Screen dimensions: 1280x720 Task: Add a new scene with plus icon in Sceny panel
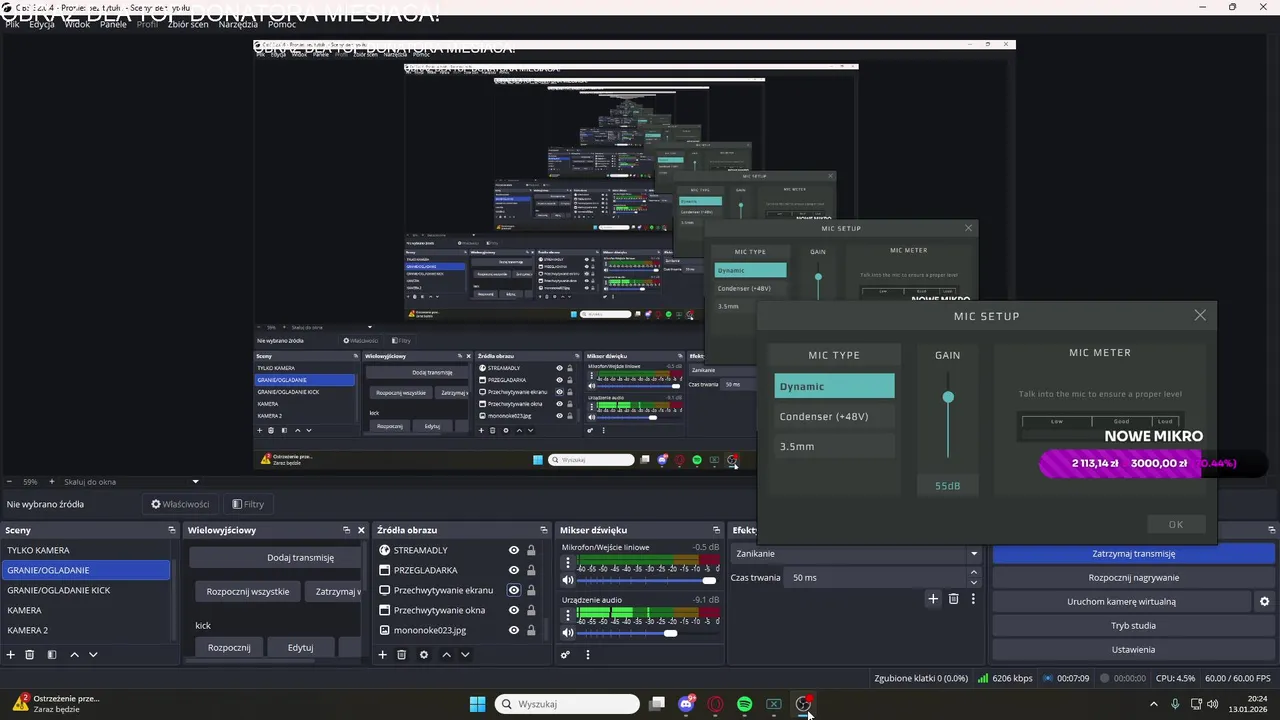11,655
